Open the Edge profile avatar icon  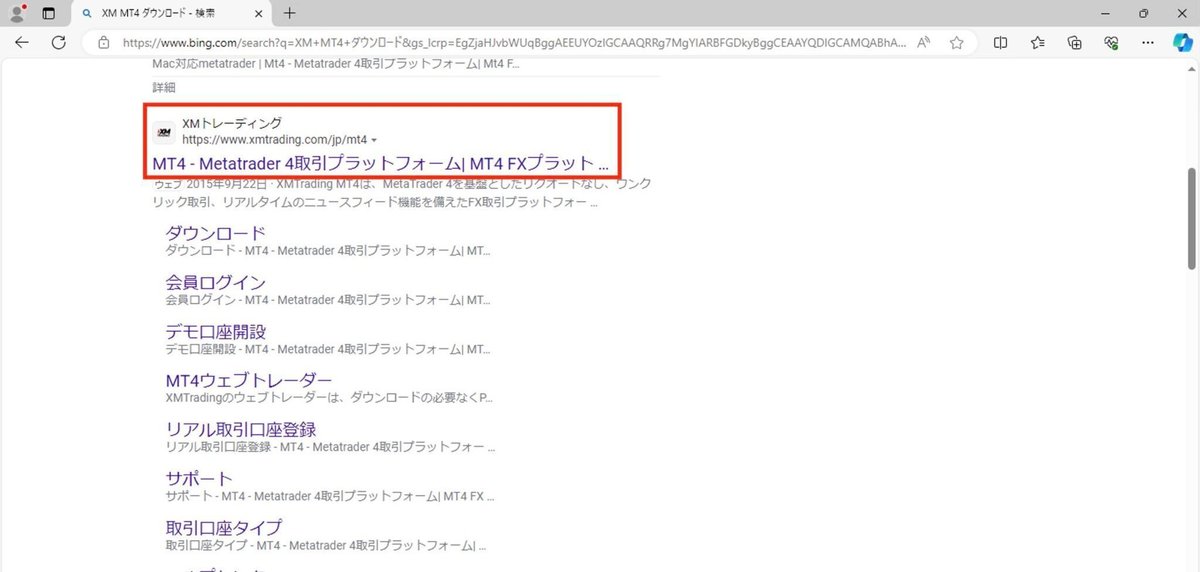(x=17, y=13)
